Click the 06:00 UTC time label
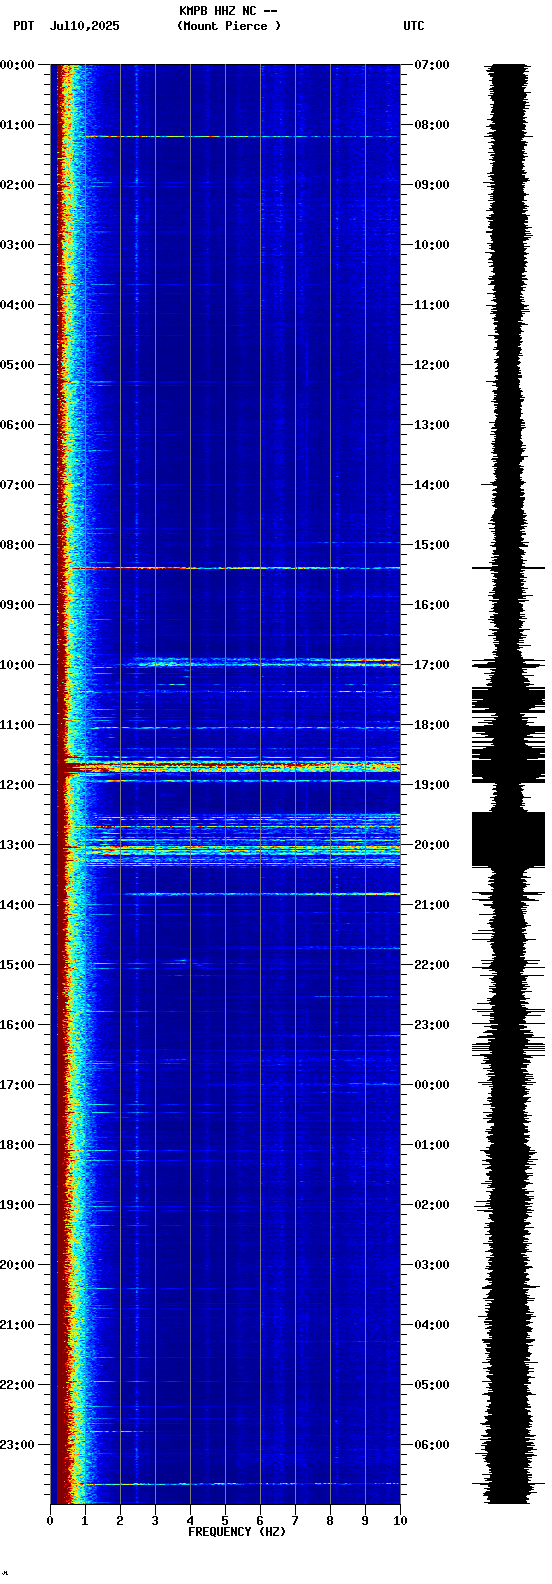Viewport: 552px width, 1584px height. point(432,1445)
